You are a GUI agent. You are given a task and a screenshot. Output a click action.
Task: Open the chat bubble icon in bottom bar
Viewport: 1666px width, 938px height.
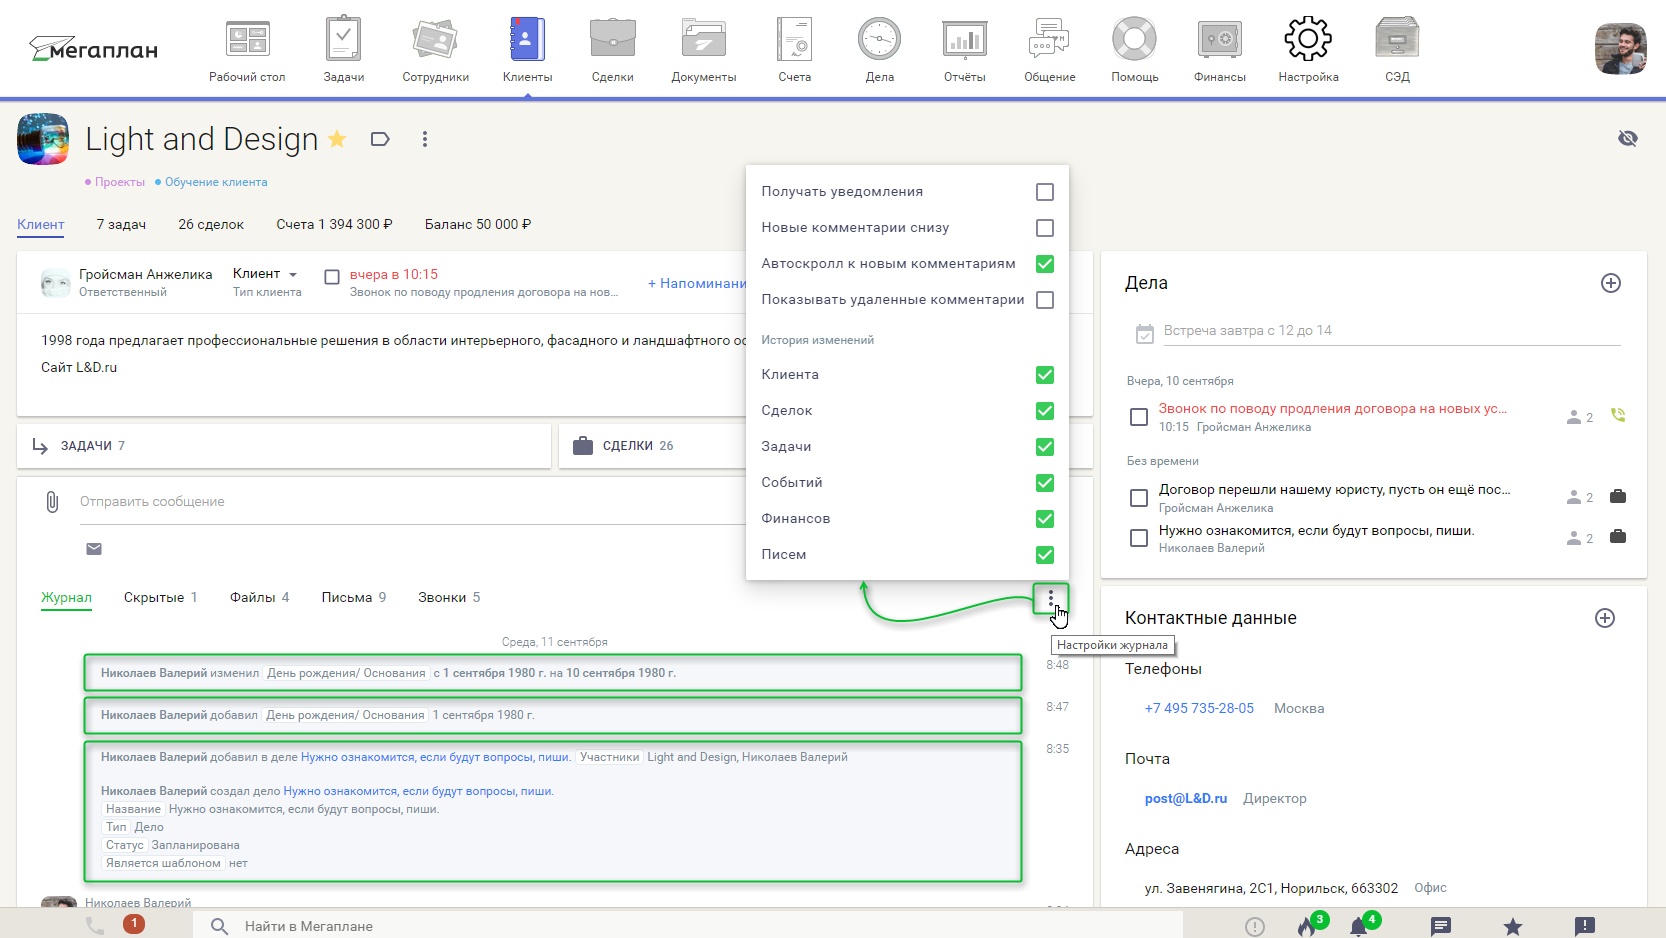tap(1441, 926)
